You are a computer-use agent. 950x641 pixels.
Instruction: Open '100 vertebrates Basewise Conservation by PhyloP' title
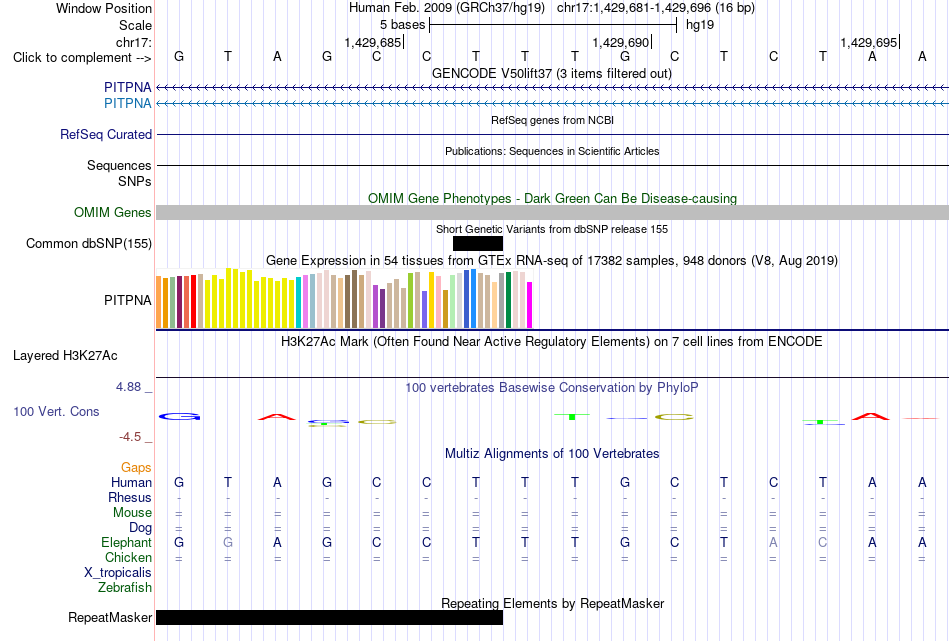coord(552,387)
